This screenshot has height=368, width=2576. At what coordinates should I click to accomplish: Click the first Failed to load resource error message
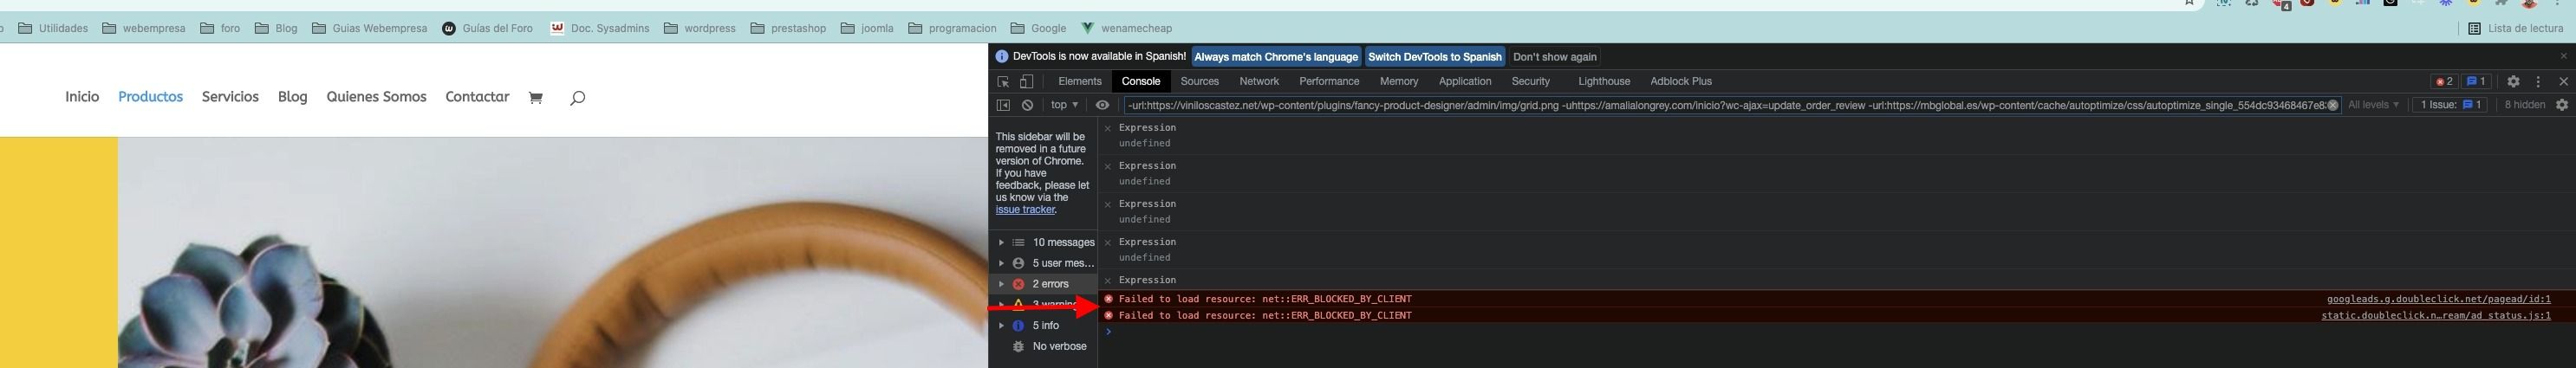pos(1265,299)
